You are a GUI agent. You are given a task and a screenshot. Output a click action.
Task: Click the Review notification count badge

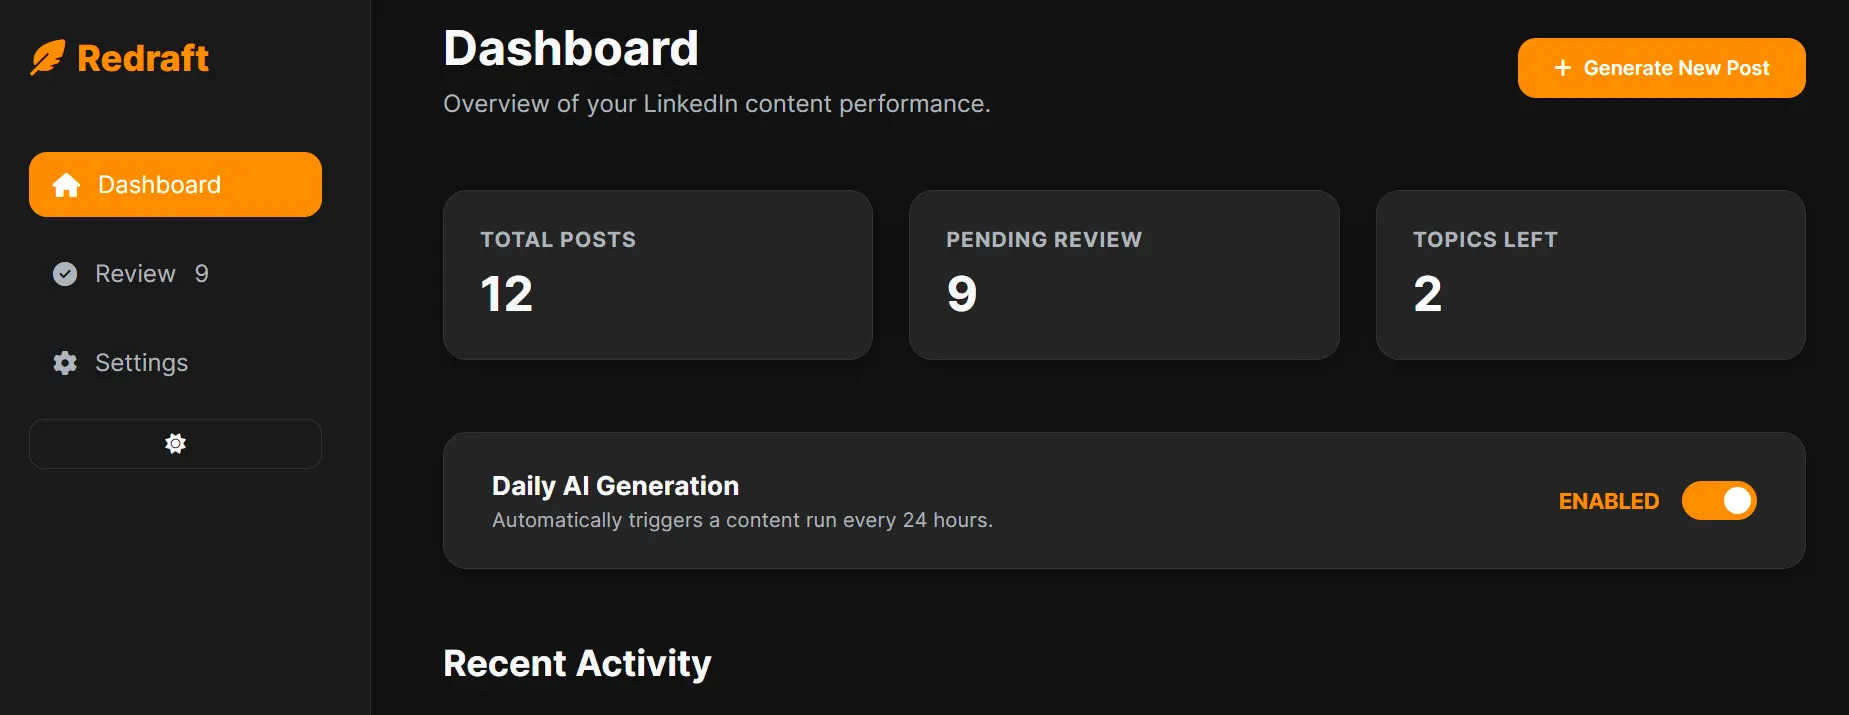(203, 273)
